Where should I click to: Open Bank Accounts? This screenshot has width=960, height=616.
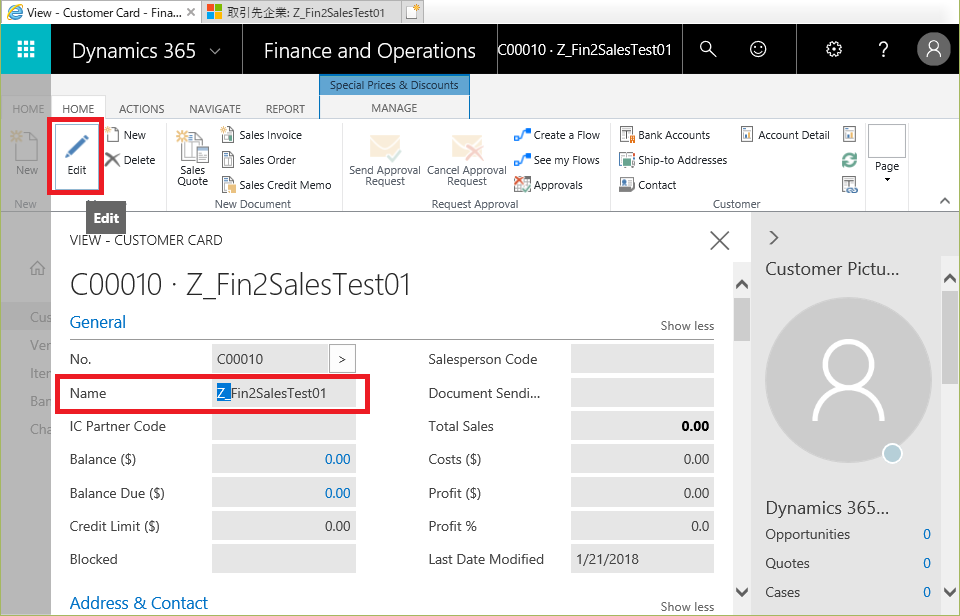665,135
